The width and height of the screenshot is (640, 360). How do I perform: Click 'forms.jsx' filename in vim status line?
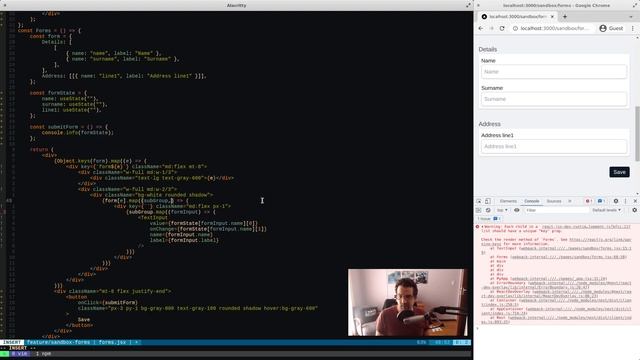(x=112, y=342)
